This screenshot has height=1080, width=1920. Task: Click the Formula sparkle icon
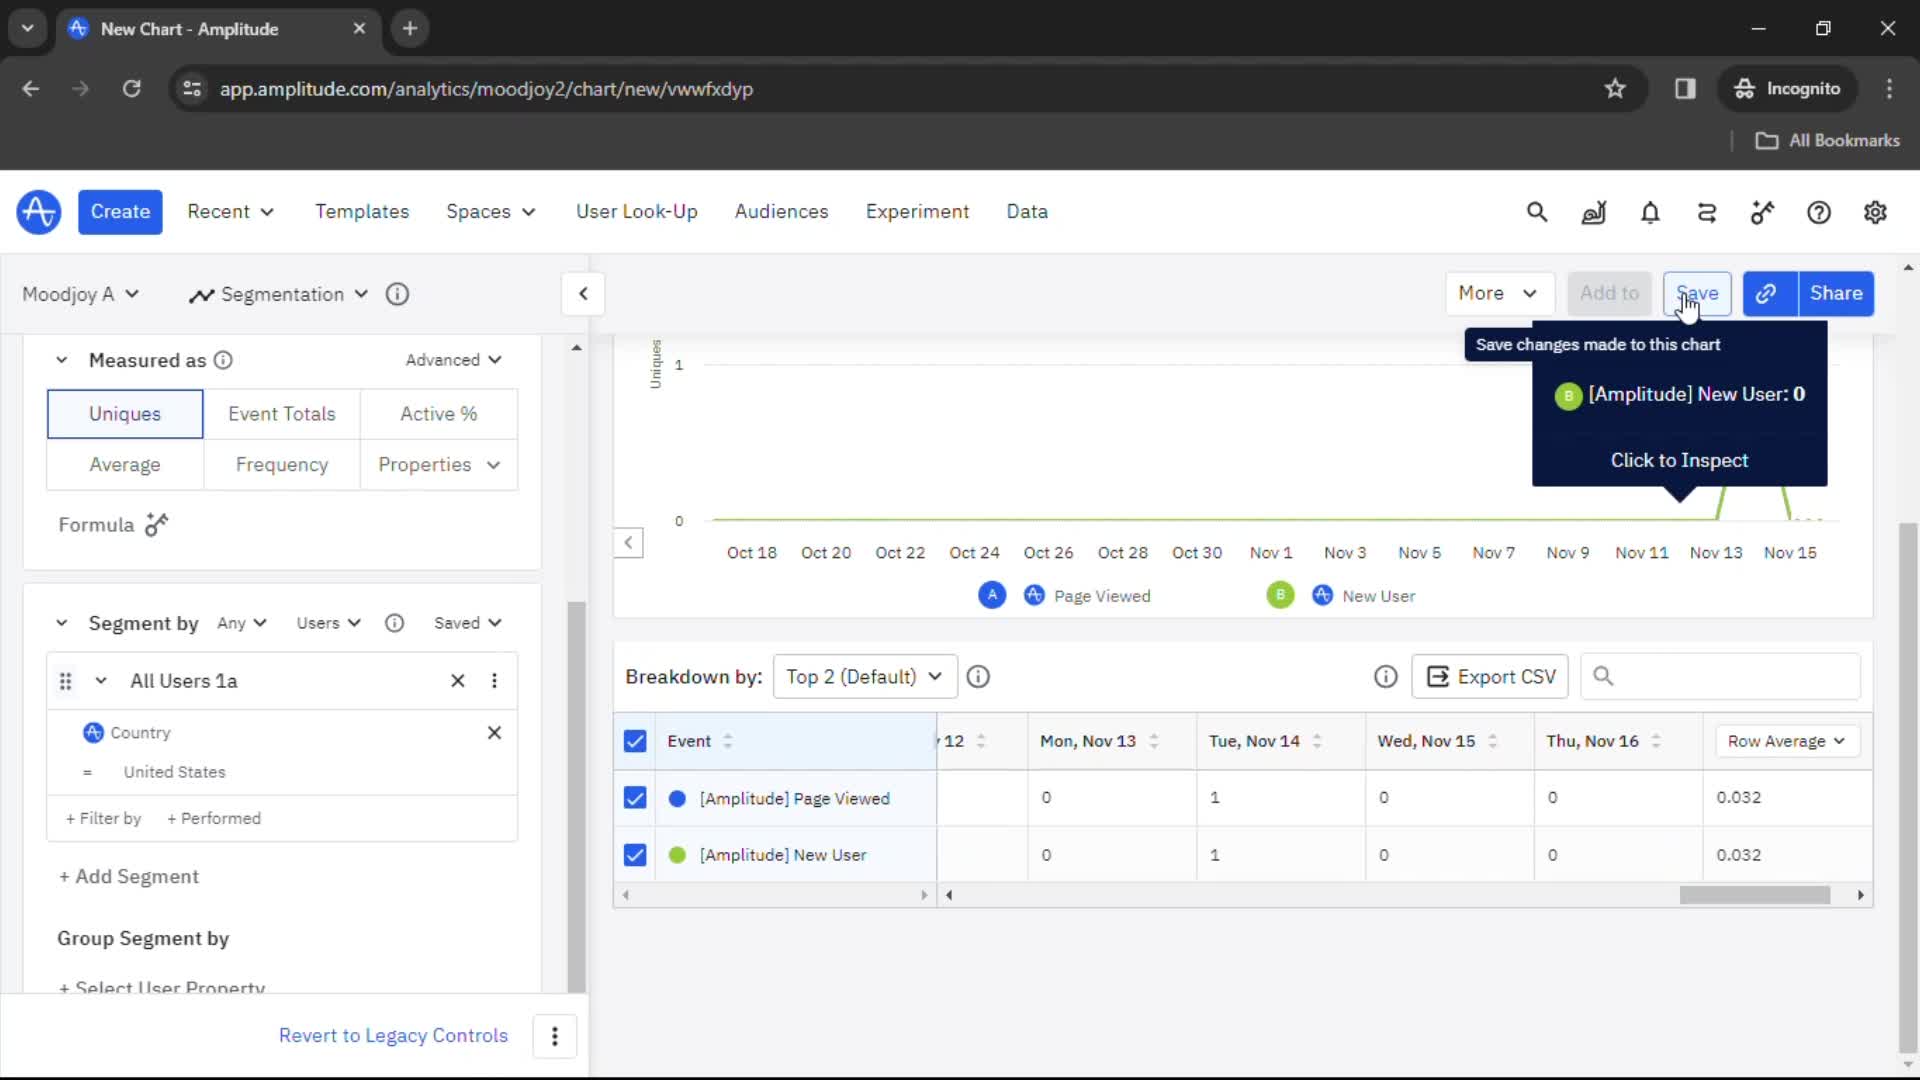[x=157, y=524]
